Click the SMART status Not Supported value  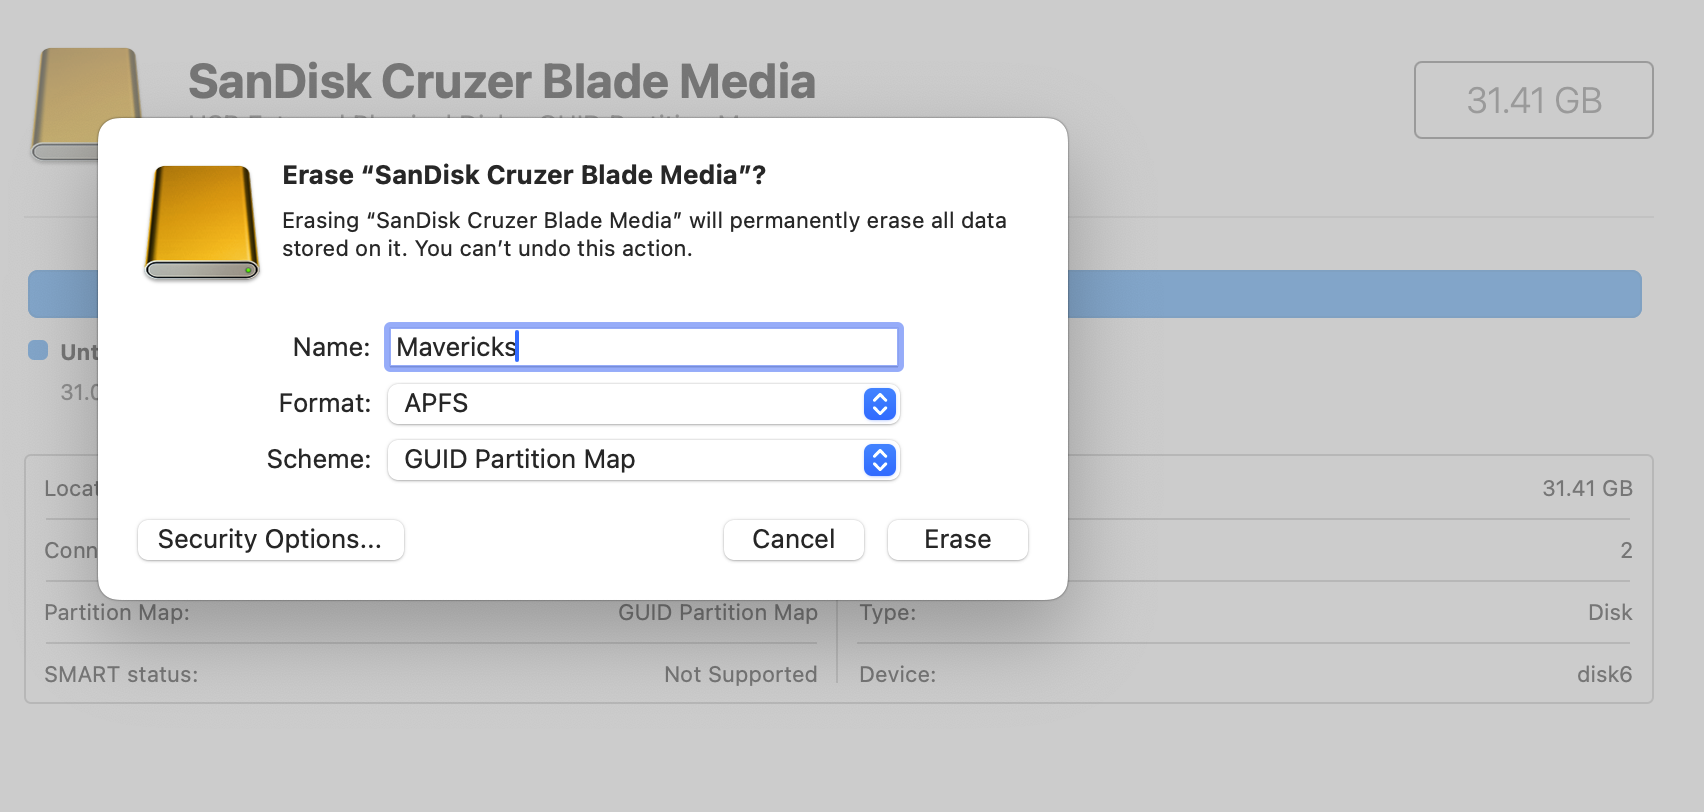(740, 675)
